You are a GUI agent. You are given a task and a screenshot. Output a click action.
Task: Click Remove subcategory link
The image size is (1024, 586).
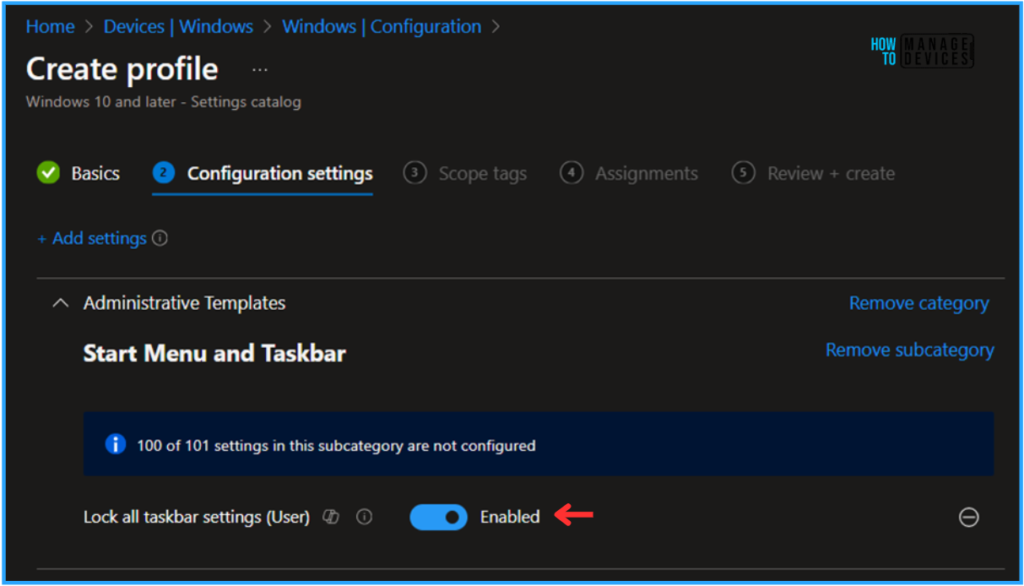[x=910, y=350]
